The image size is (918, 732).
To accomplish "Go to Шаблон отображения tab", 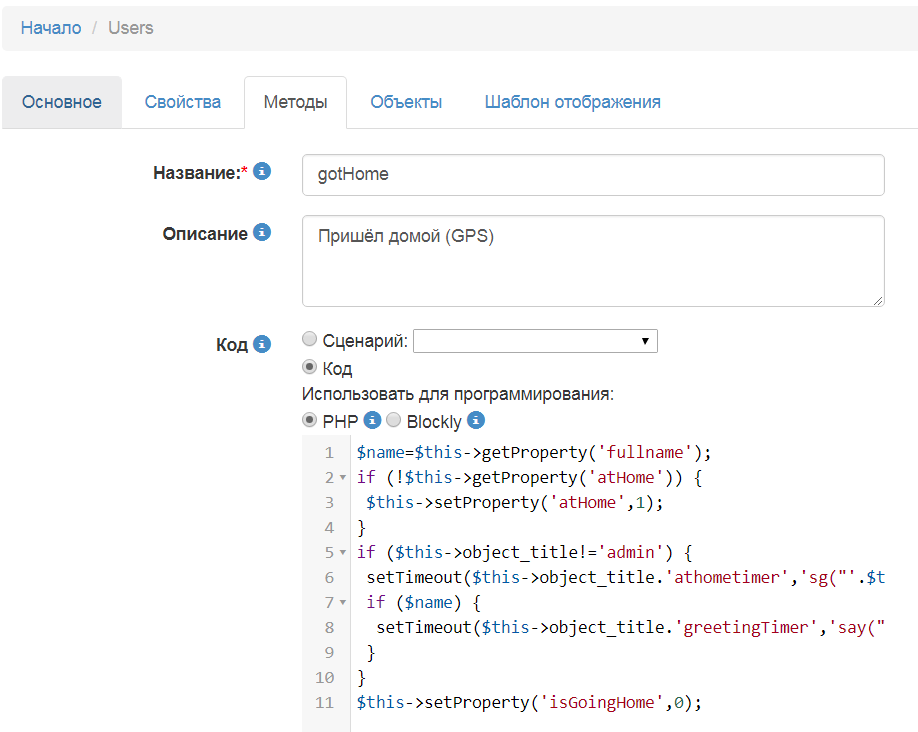I will click(x=572, y=102).
